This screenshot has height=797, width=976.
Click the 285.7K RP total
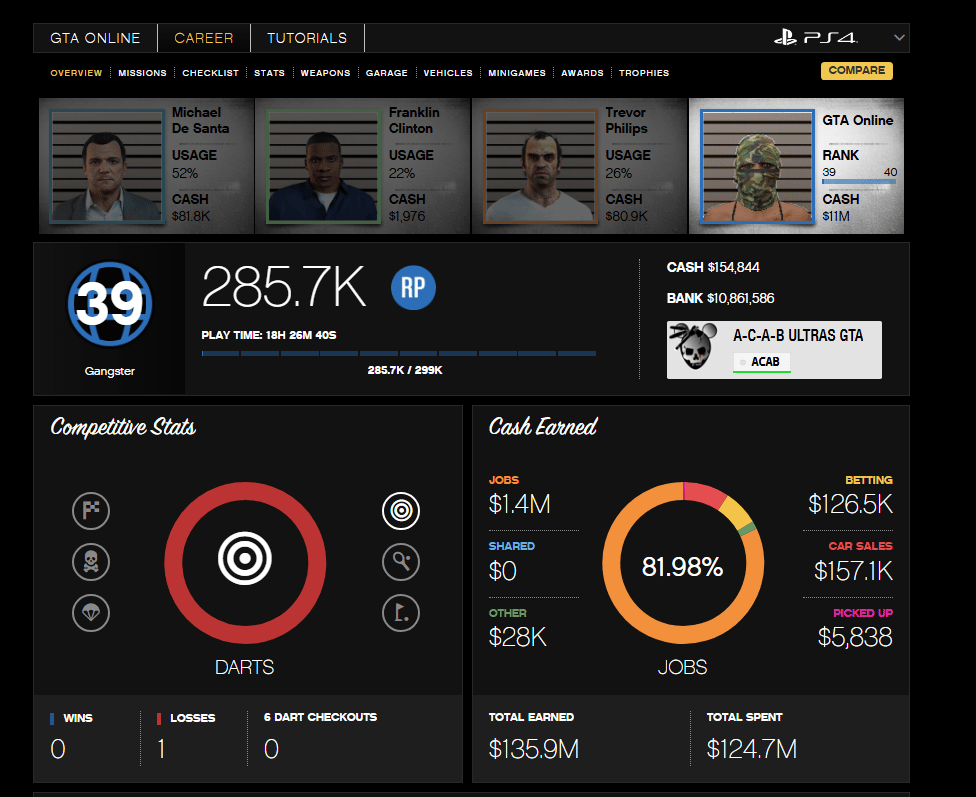tap(284, 286)
